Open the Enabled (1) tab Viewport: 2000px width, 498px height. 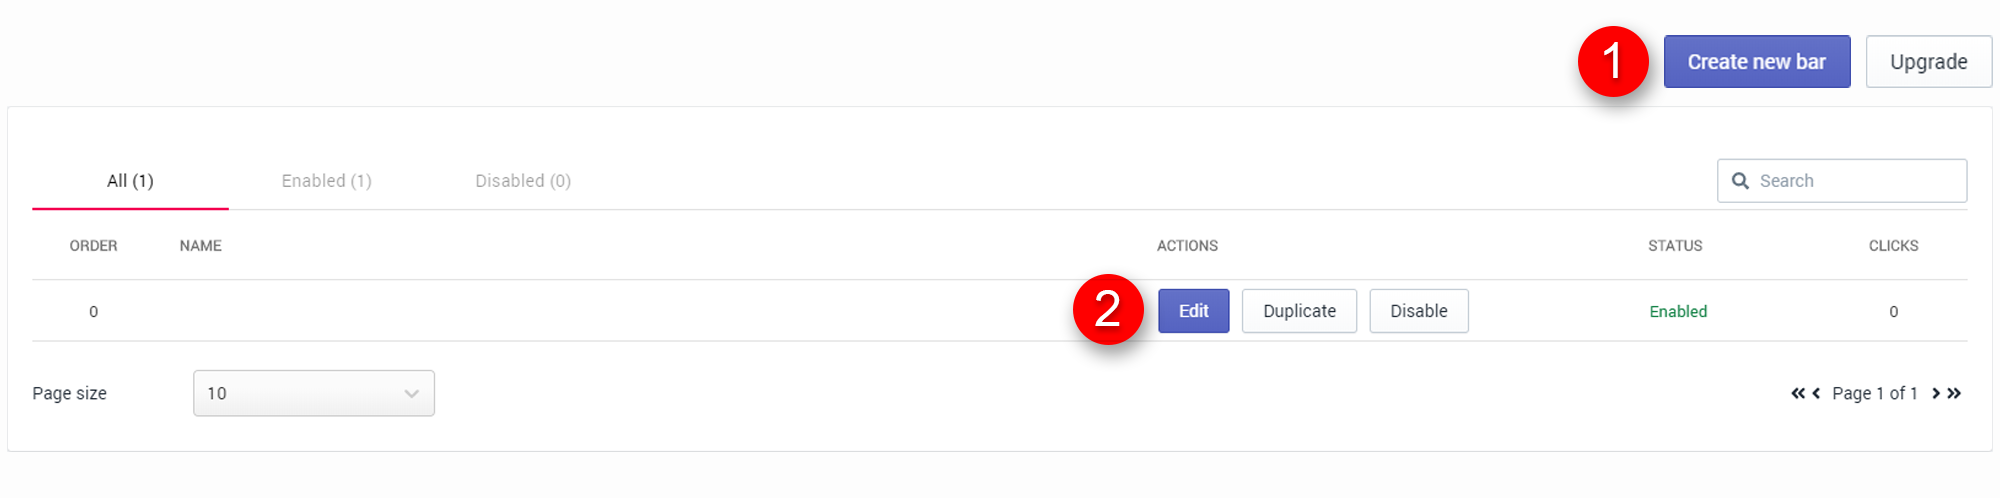click(326, 181)
